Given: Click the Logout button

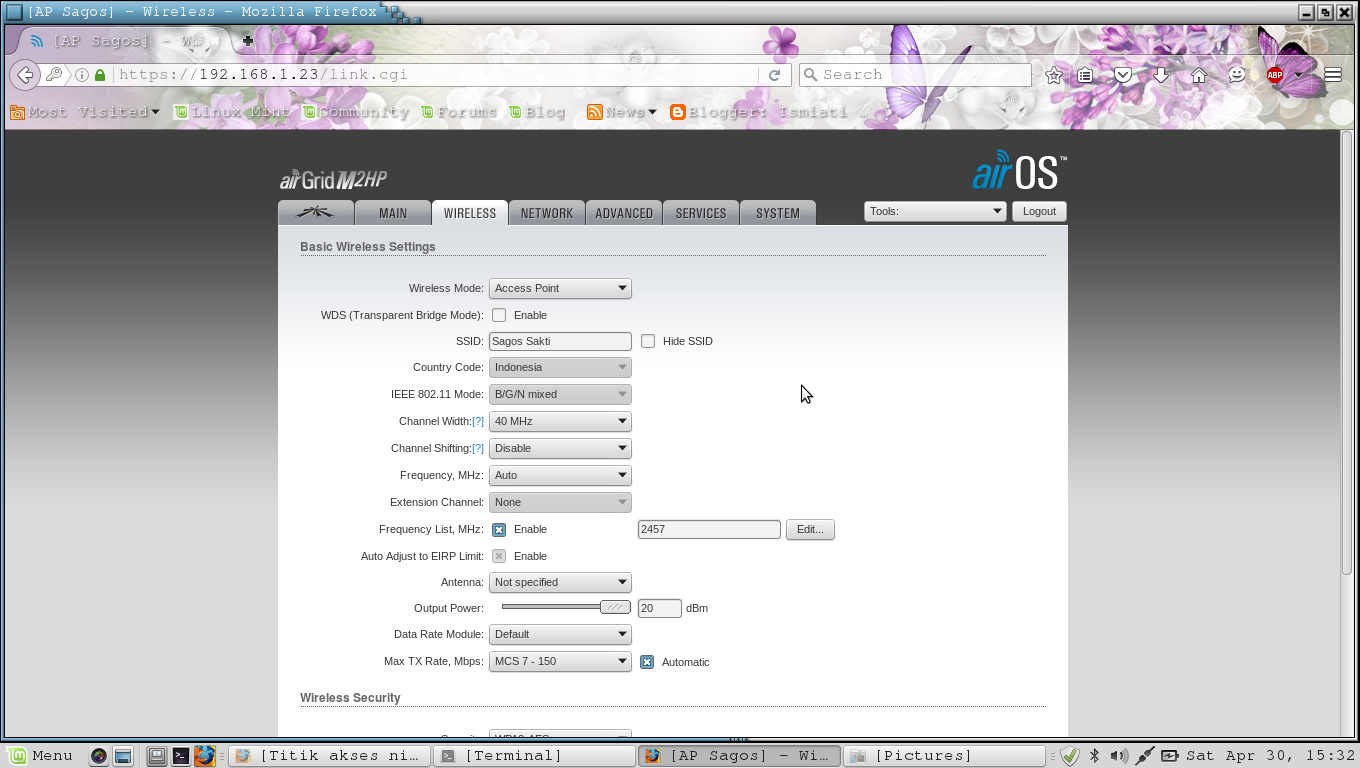Looking at the screenshot, I should pos(1038,211).
